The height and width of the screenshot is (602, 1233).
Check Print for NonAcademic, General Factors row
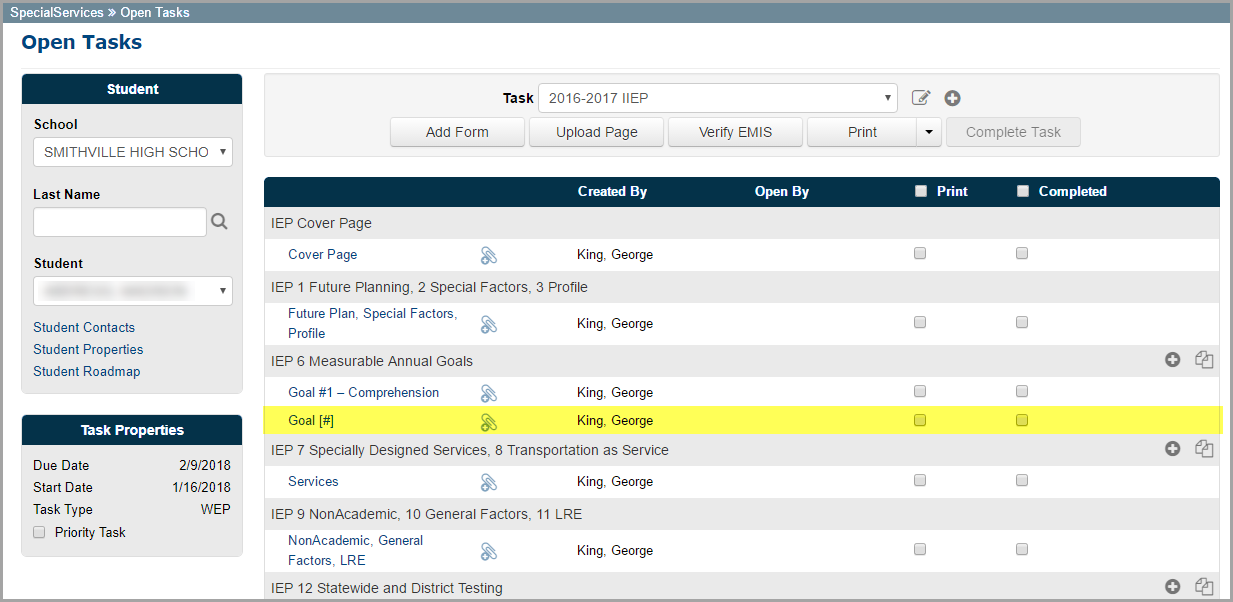920,549
